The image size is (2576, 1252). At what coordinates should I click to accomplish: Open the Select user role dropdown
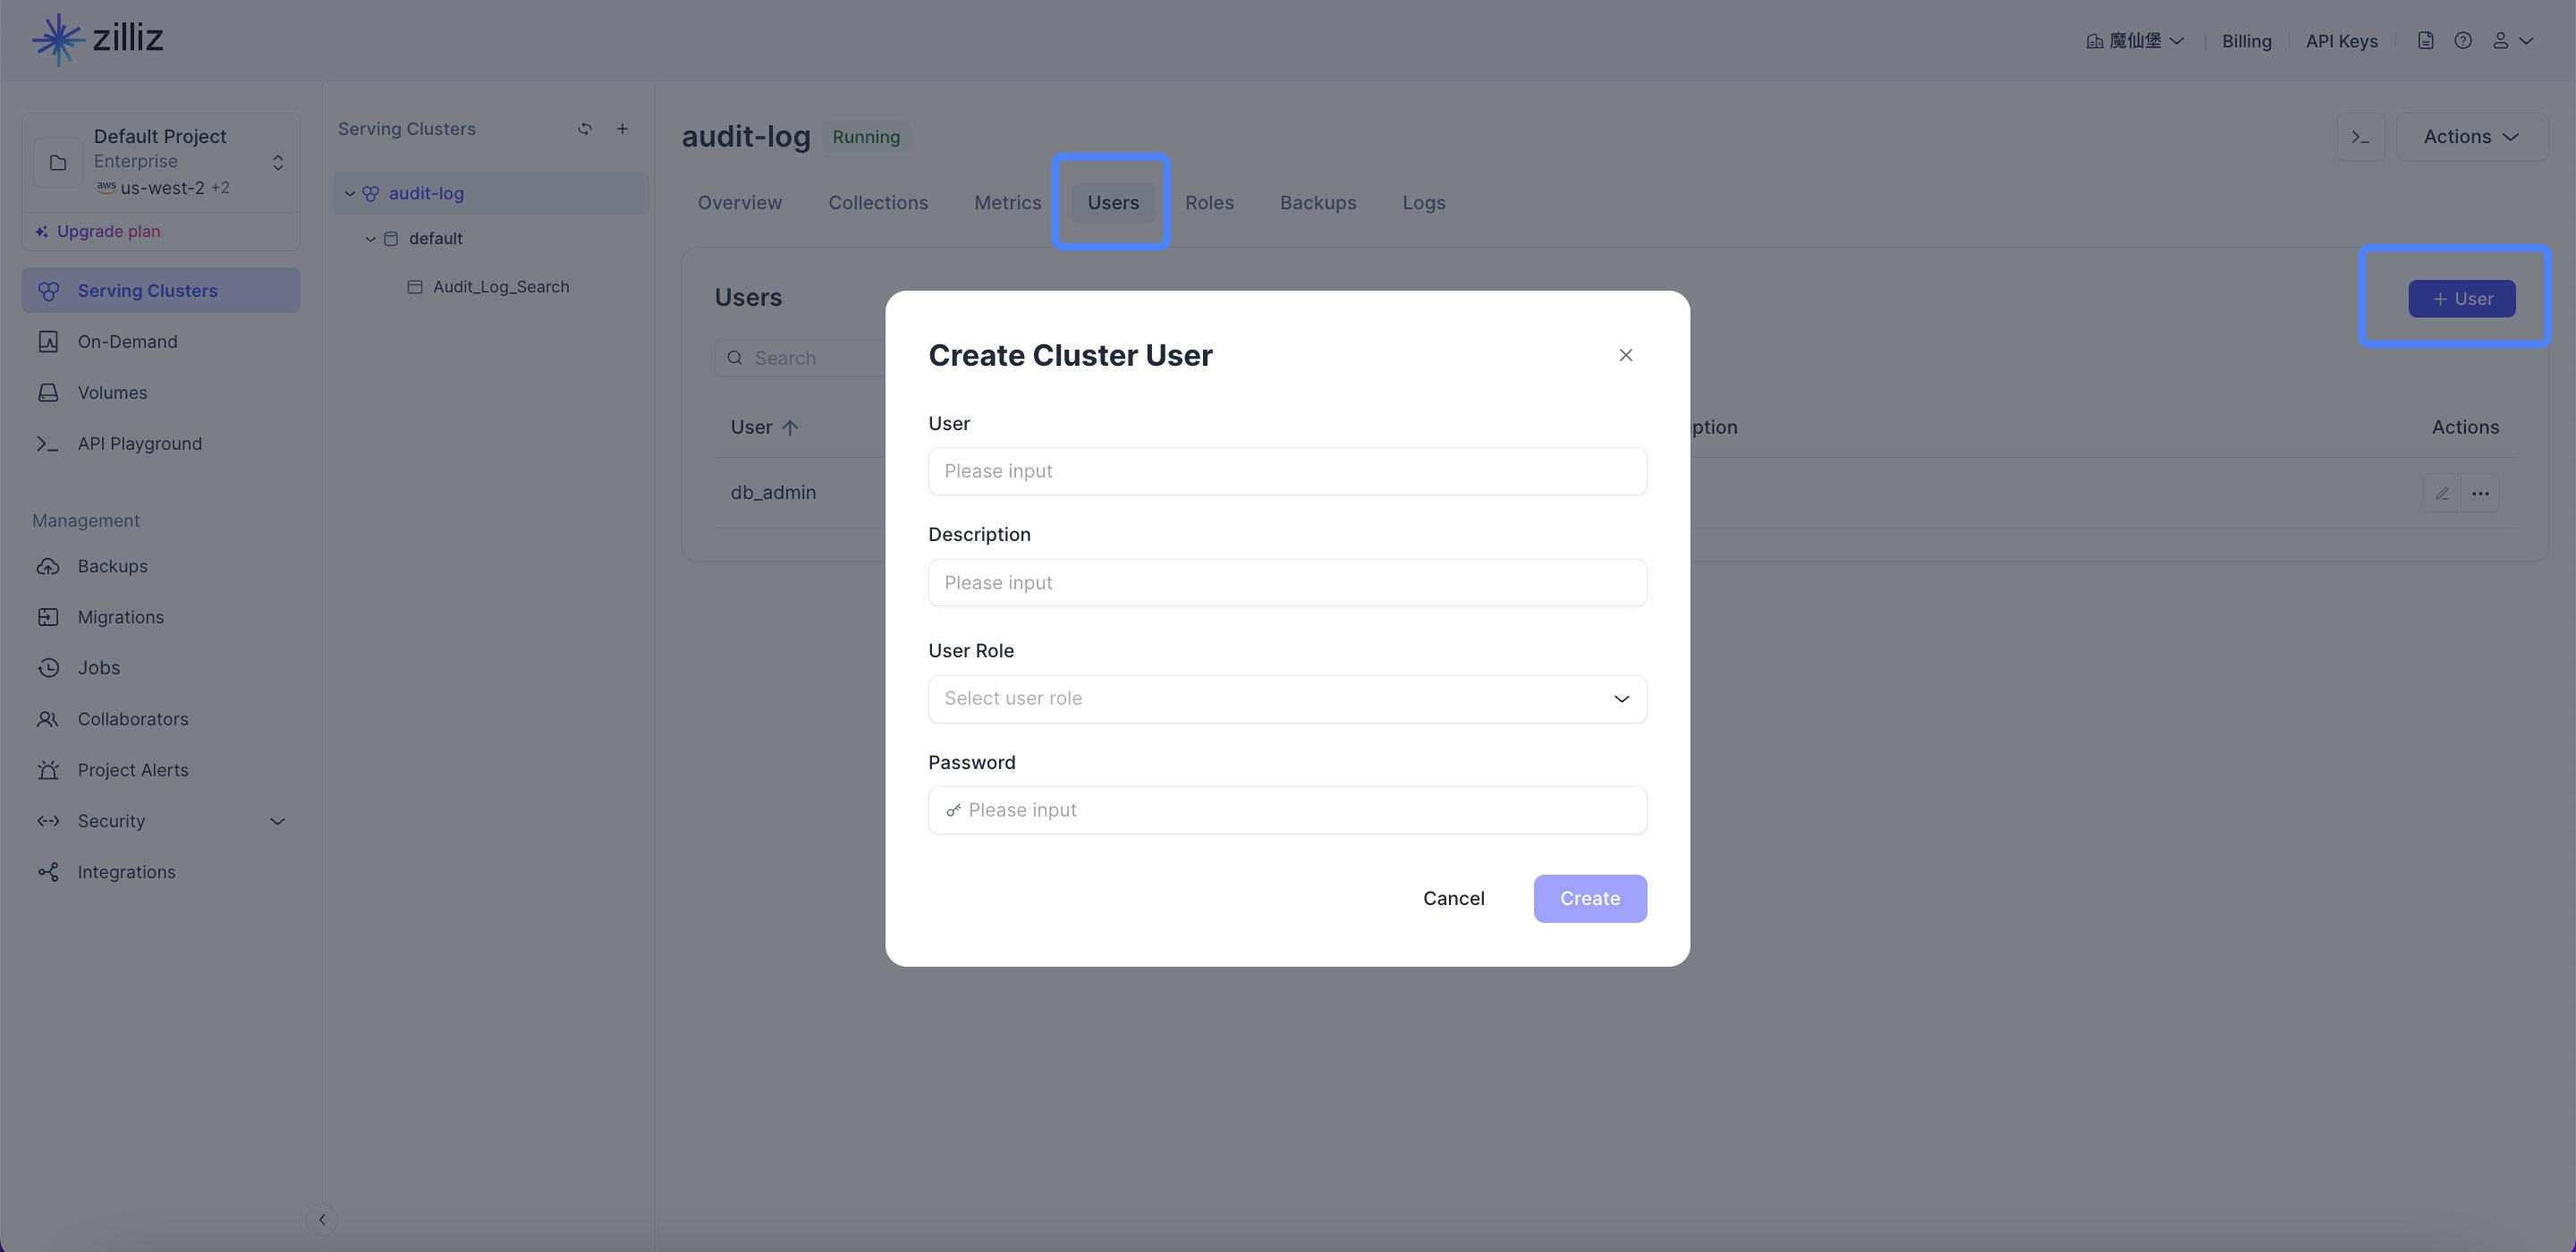tap(1287, 699)
